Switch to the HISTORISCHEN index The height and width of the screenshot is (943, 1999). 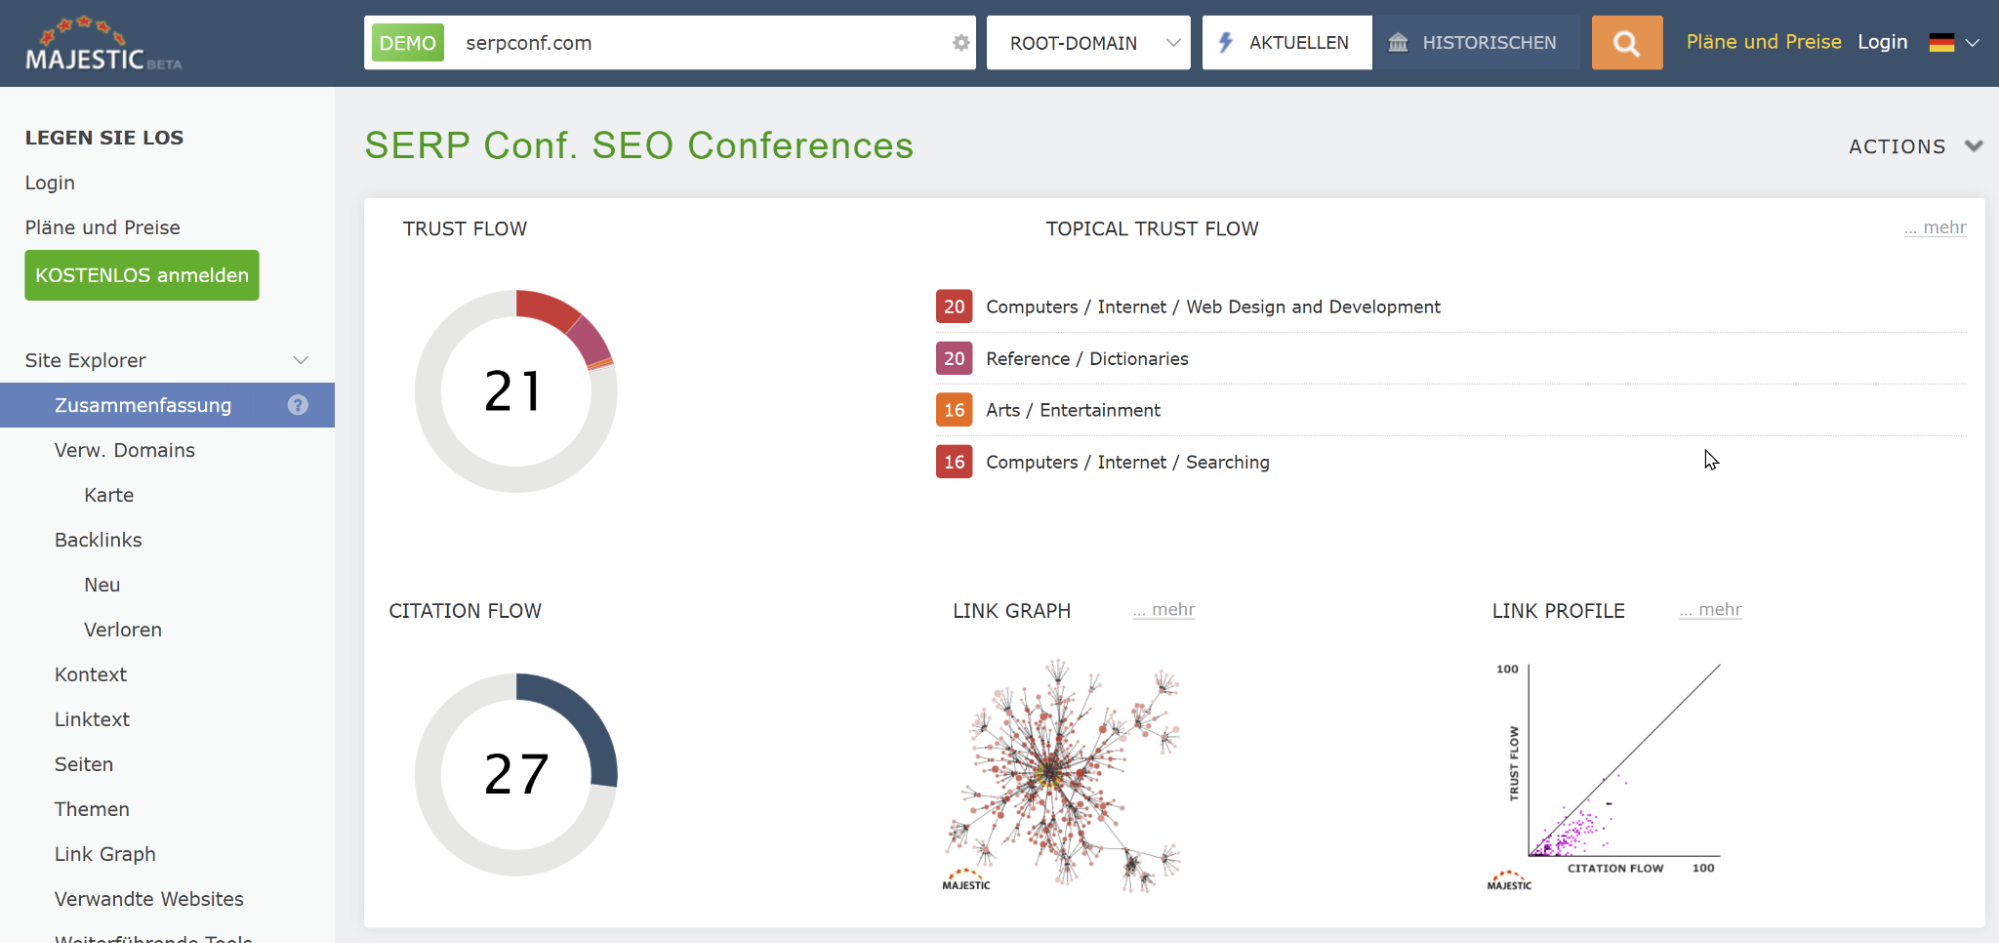[1476, 43]
